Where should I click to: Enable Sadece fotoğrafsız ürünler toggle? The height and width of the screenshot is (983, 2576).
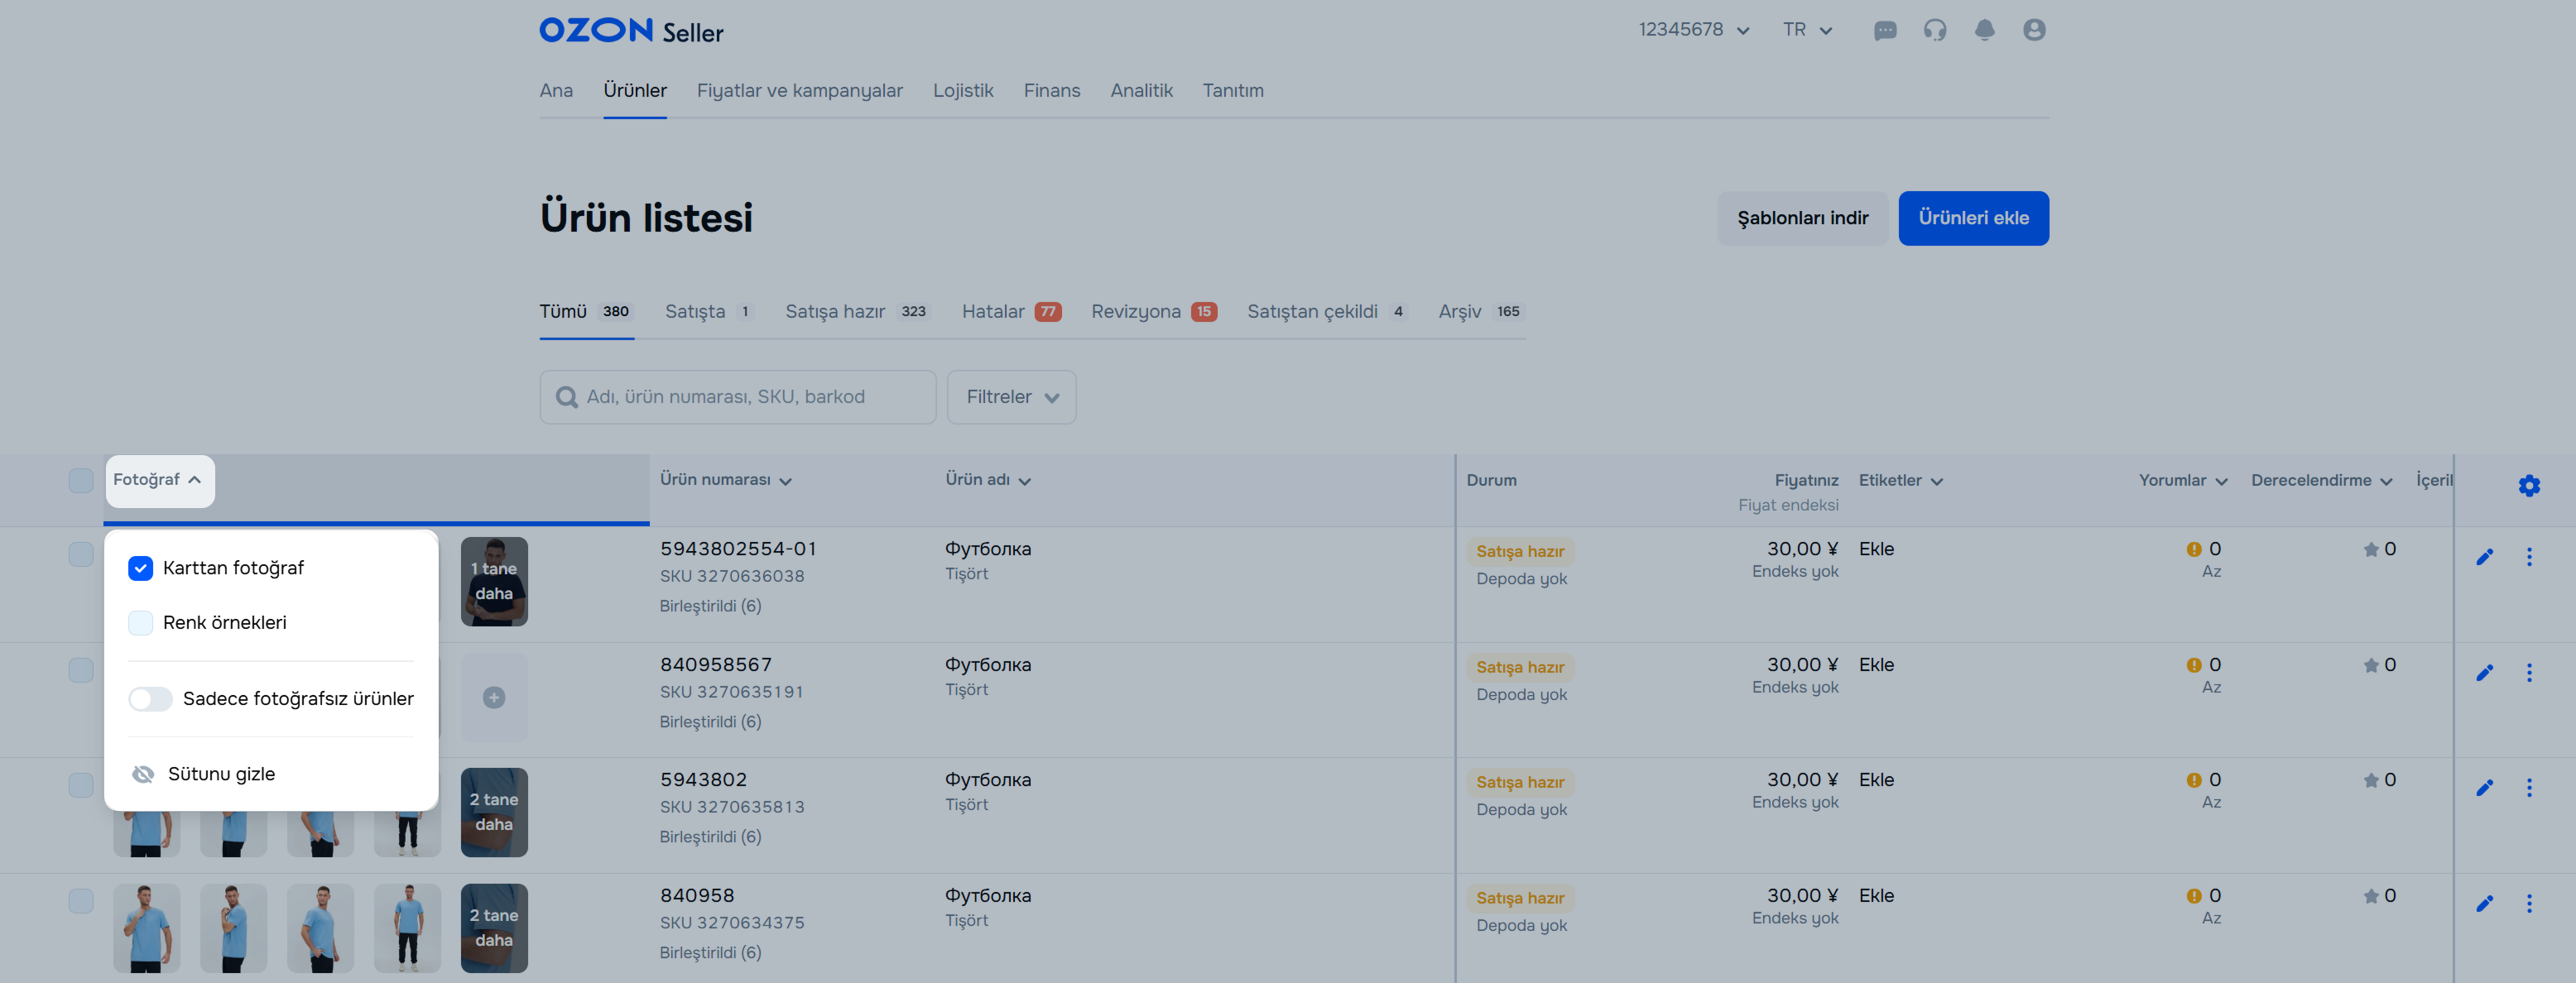[151, 699]
